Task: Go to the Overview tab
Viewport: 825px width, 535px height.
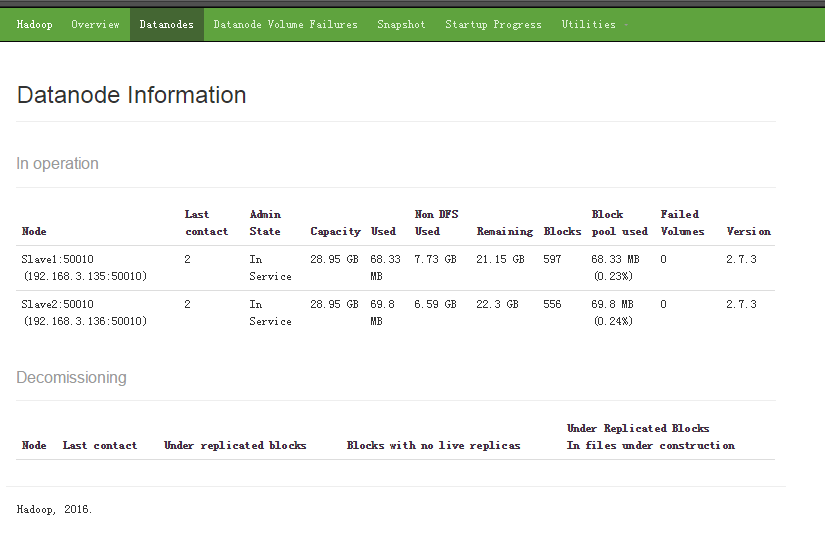Action: (95, 24)
